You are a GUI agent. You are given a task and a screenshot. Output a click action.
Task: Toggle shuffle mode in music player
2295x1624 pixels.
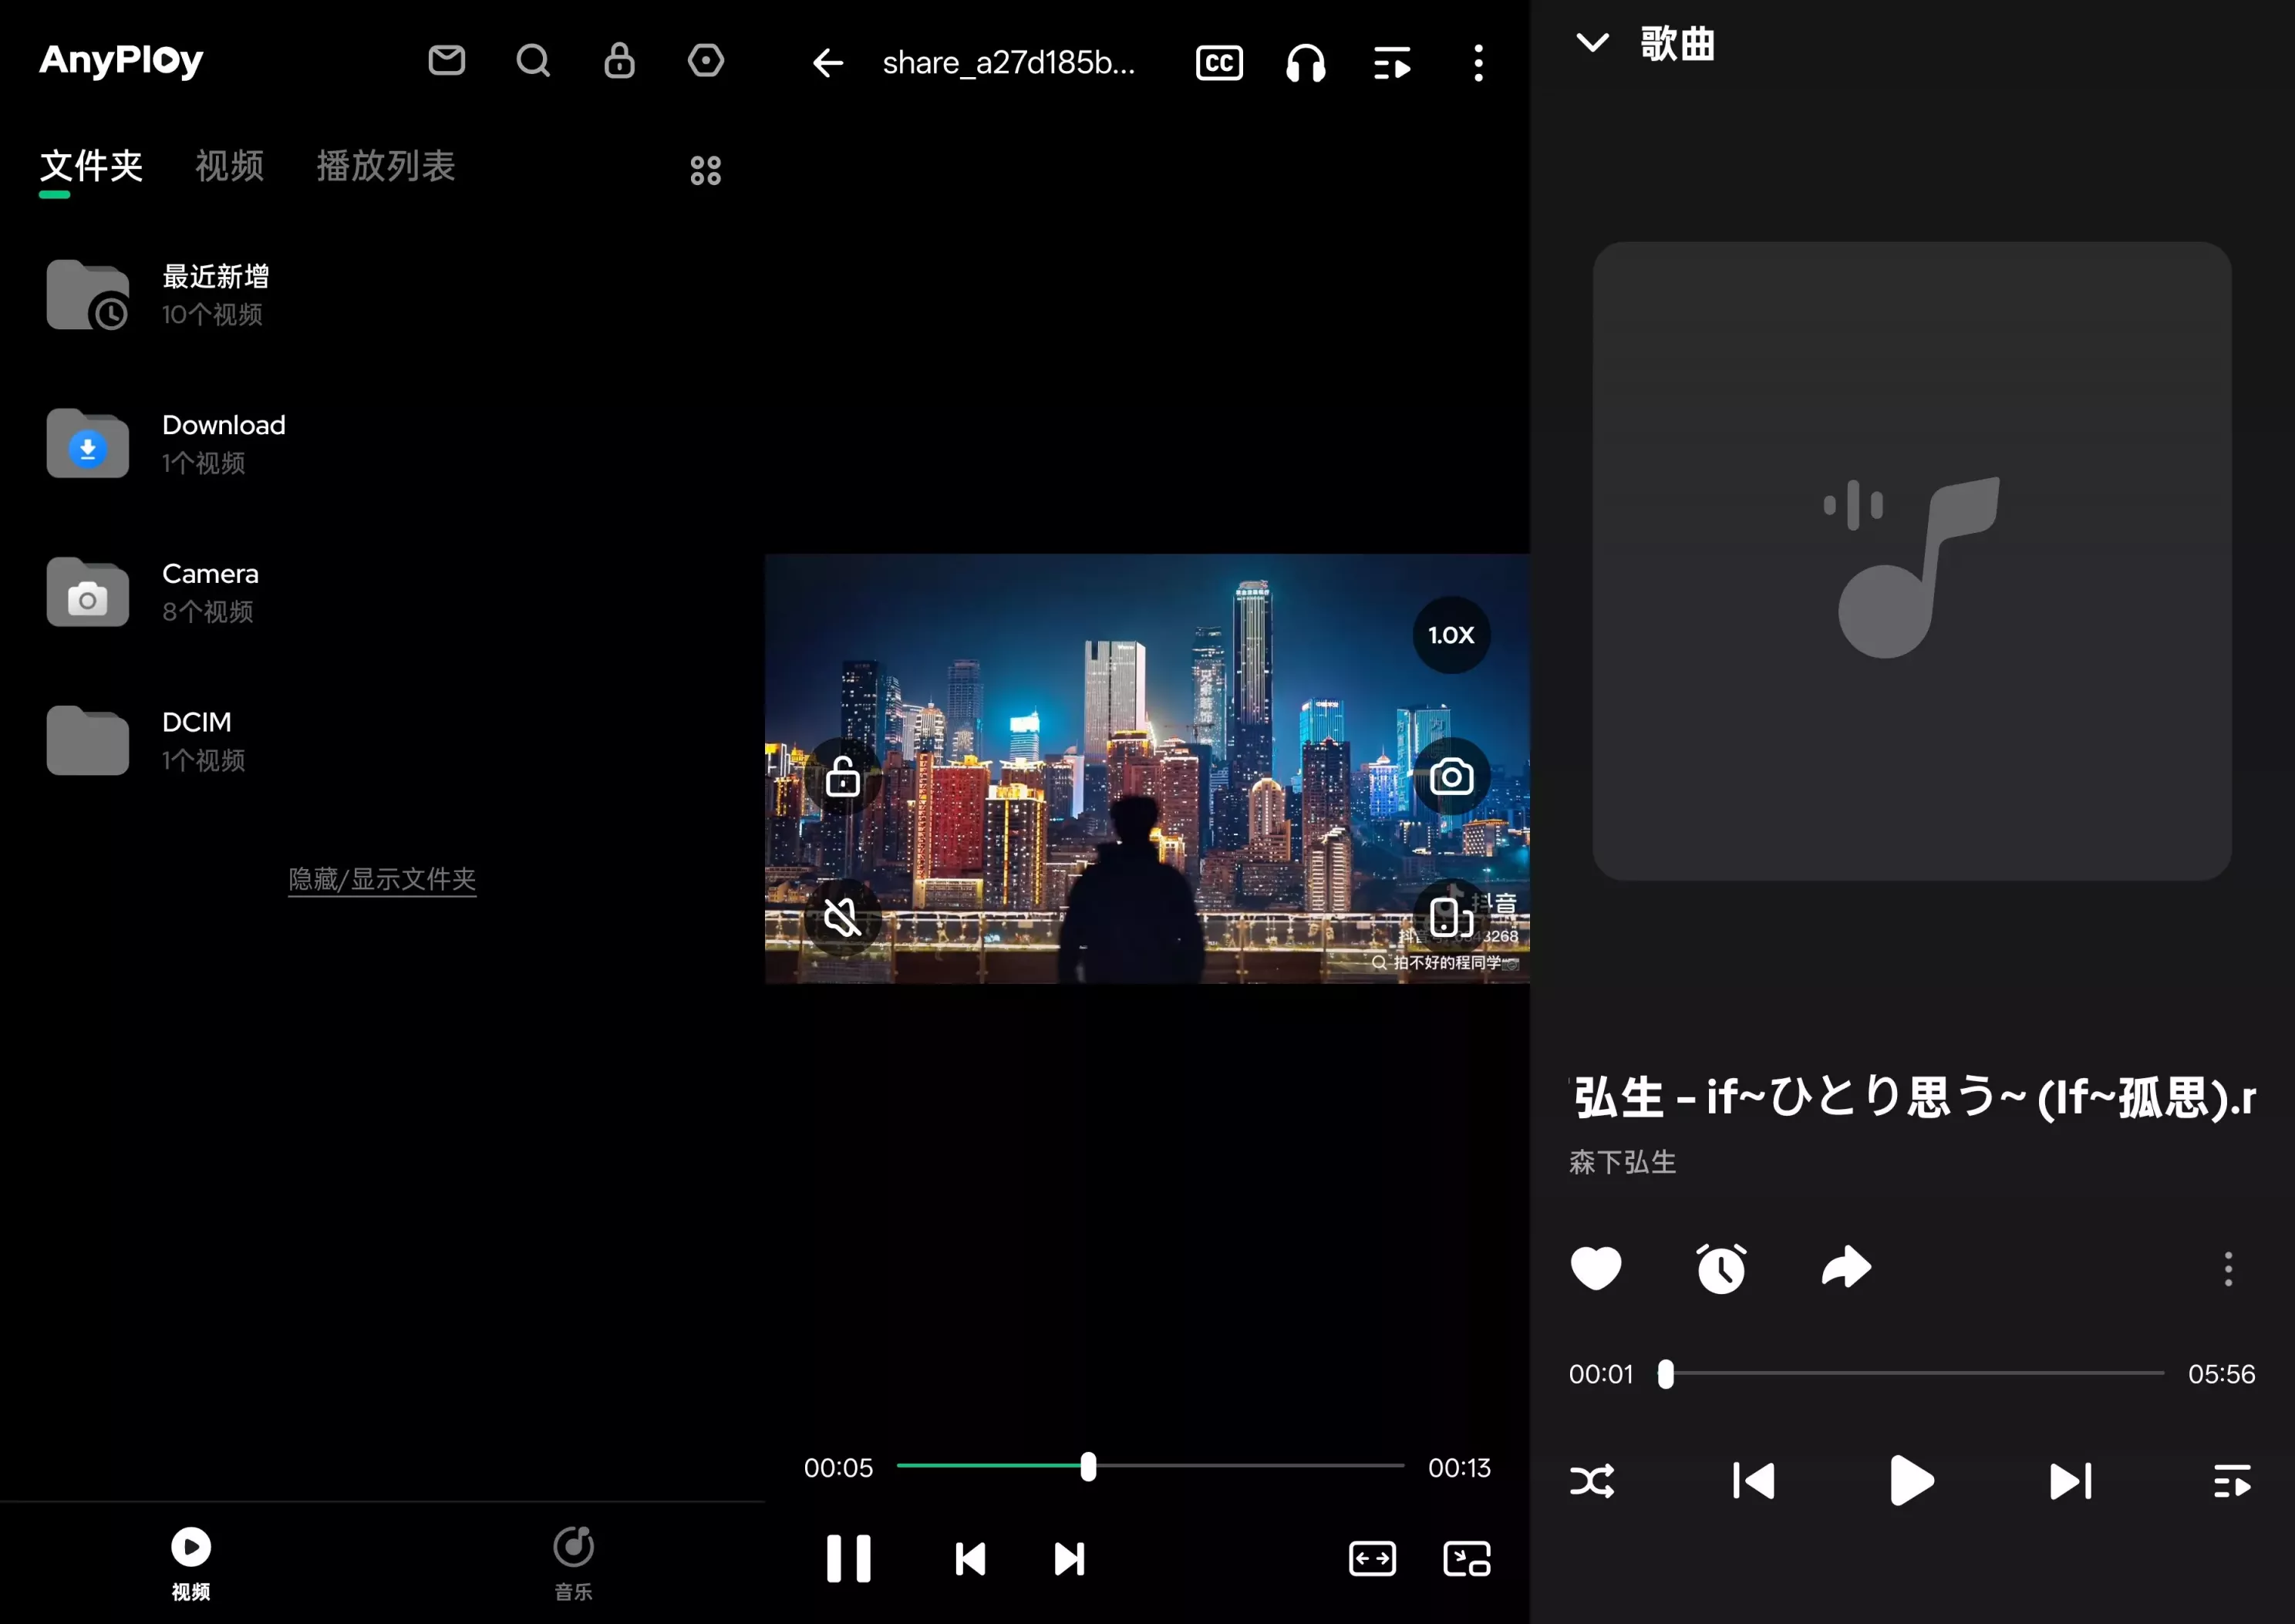tap(1592, 1481)
